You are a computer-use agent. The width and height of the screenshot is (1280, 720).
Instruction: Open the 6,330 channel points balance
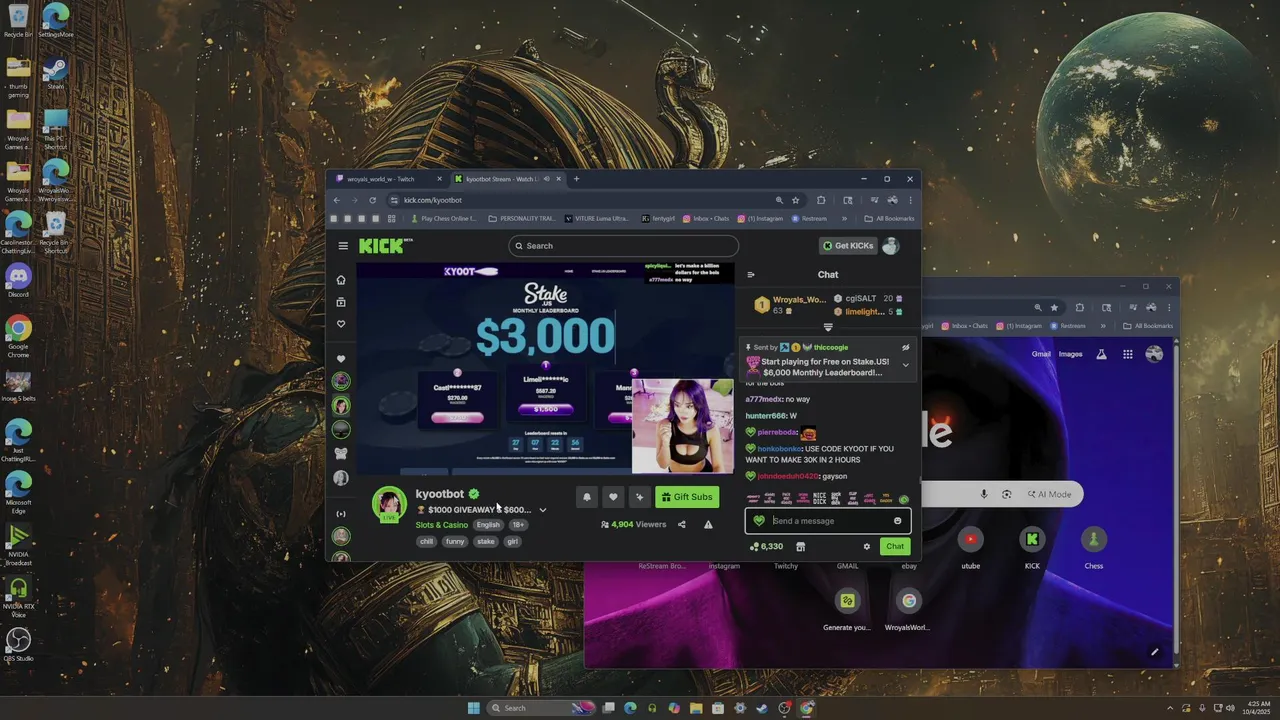point(767,547)
